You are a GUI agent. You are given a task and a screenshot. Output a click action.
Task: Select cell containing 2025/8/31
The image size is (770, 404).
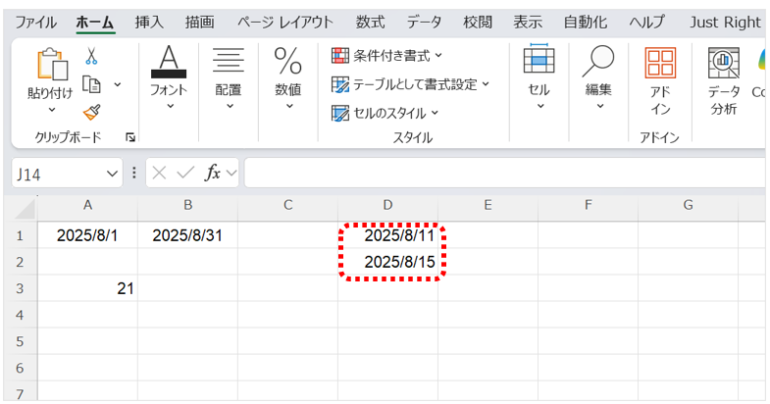click(188, 236)
